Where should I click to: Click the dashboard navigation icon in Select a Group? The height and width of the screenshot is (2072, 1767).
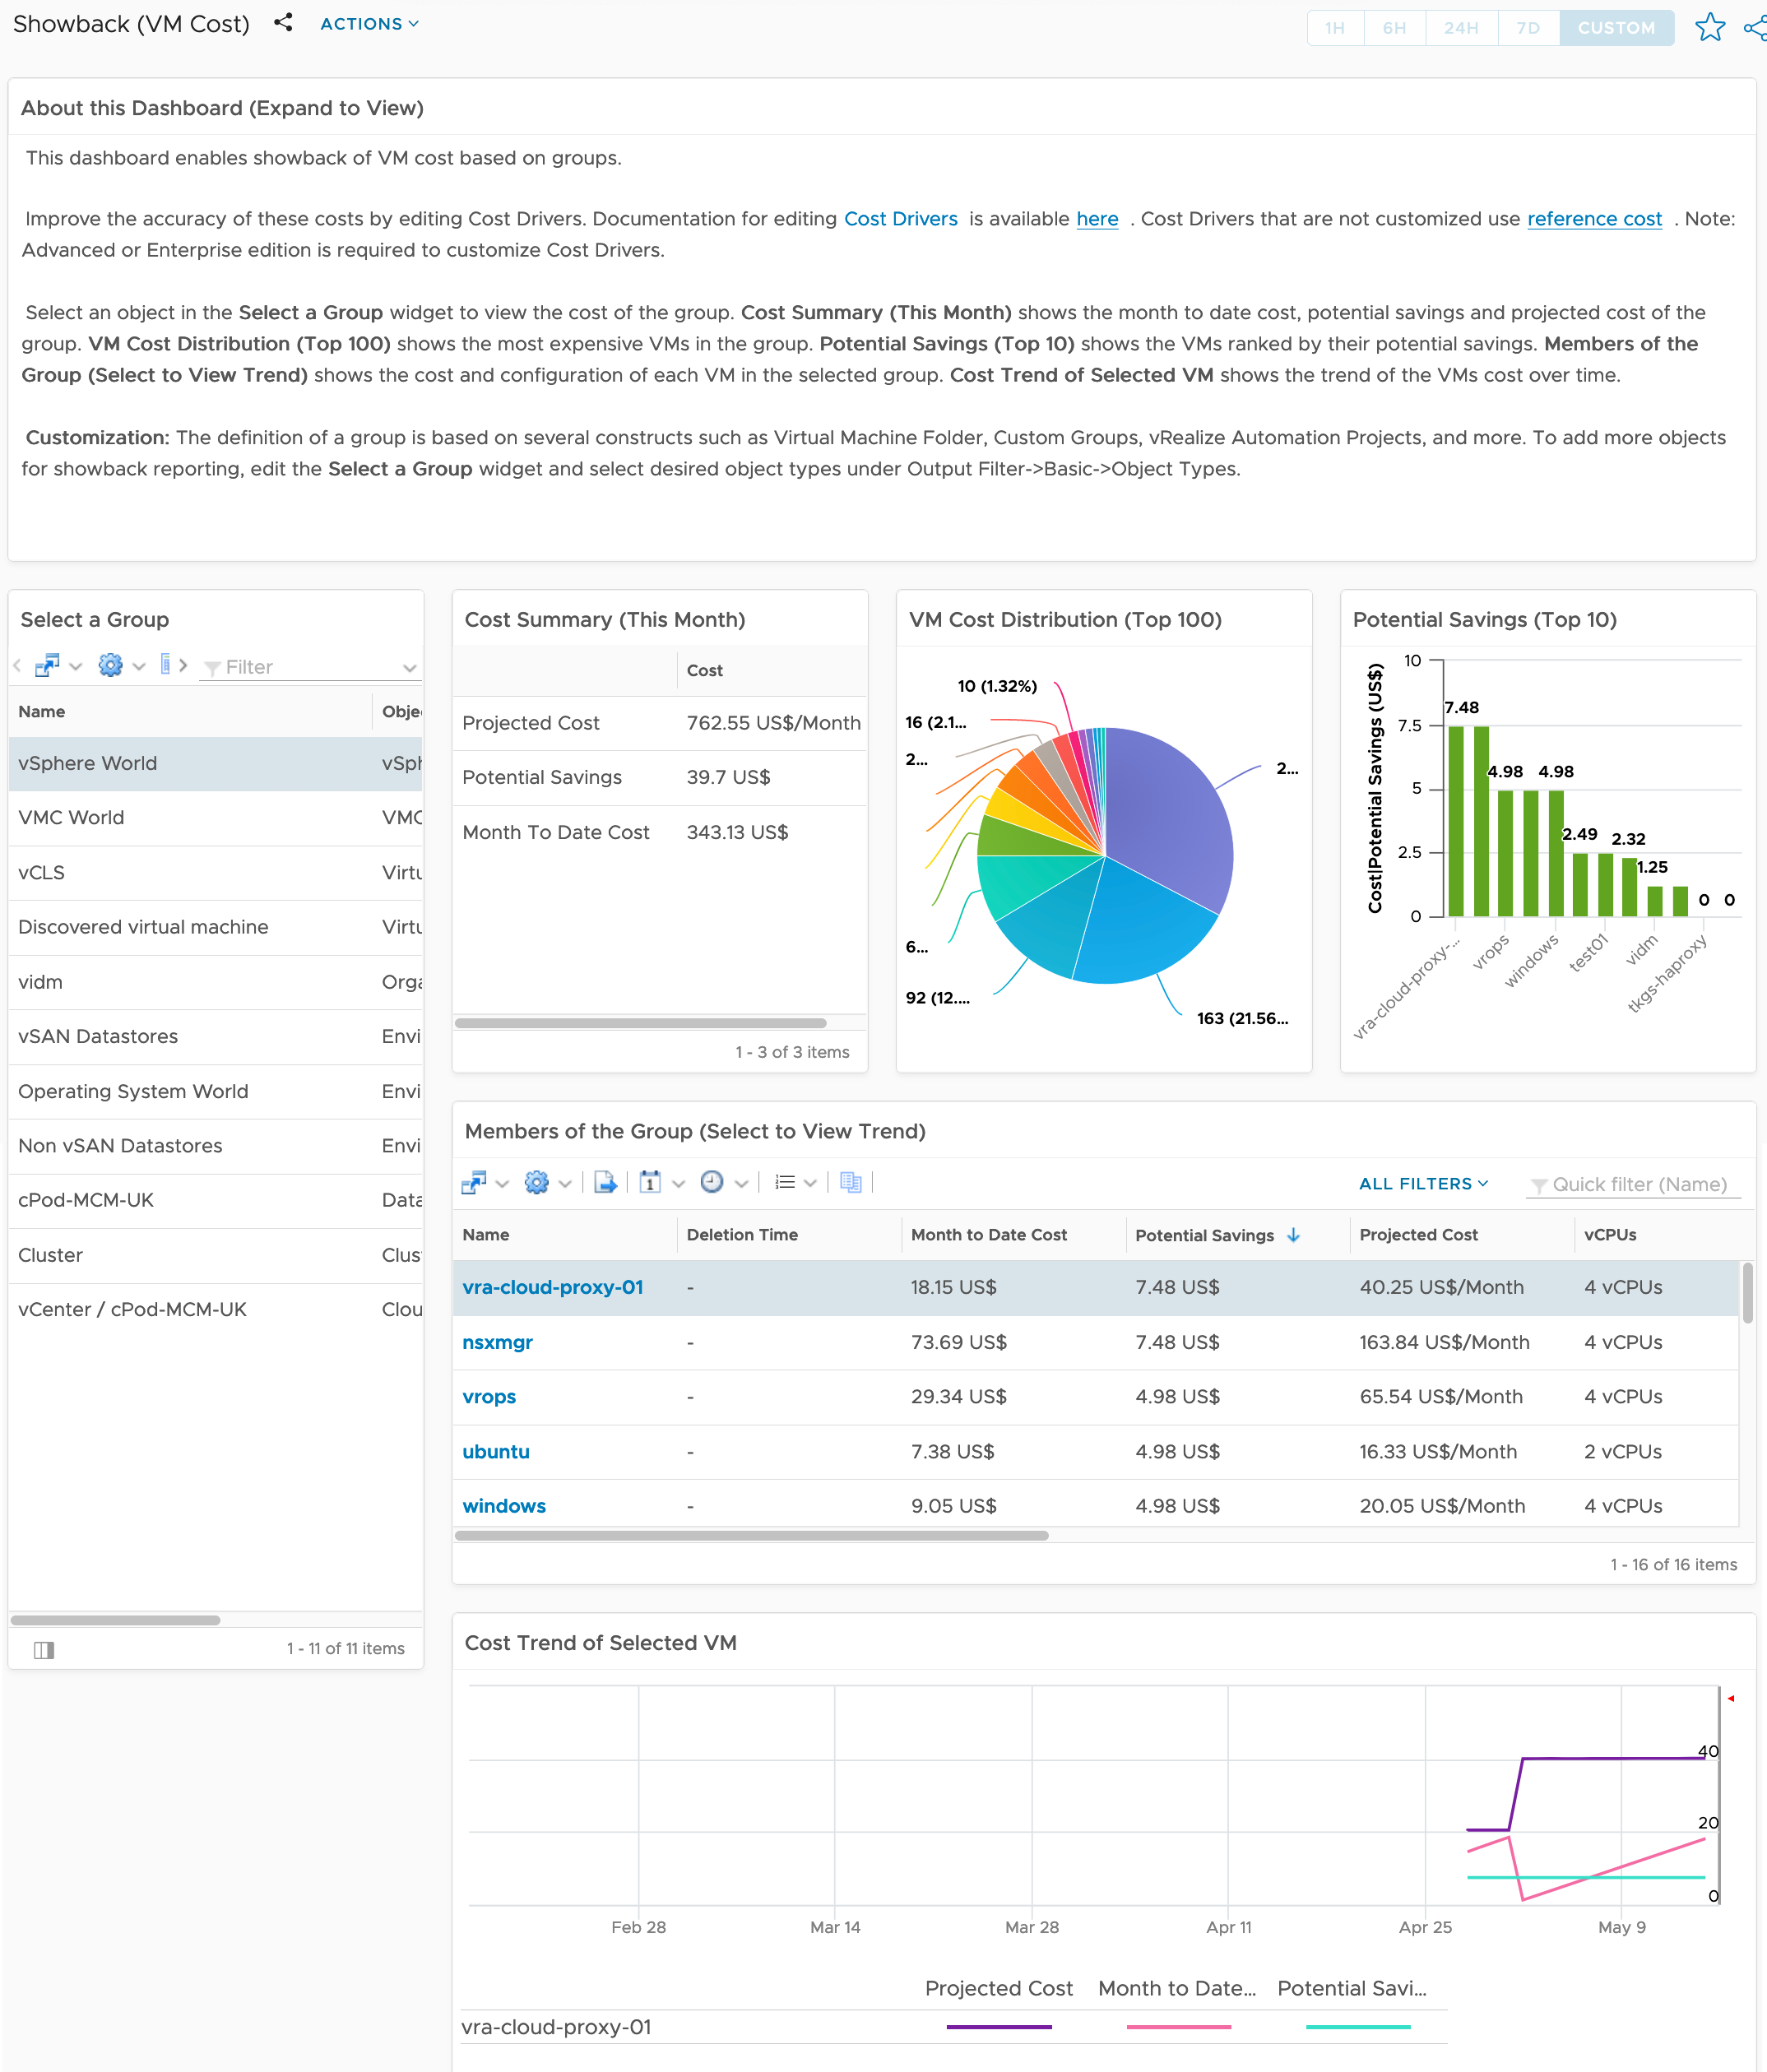click(46, 665)
